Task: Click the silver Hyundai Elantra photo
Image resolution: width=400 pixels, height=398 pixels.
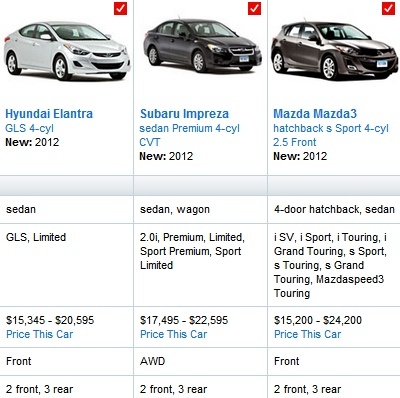Action: 67,51
